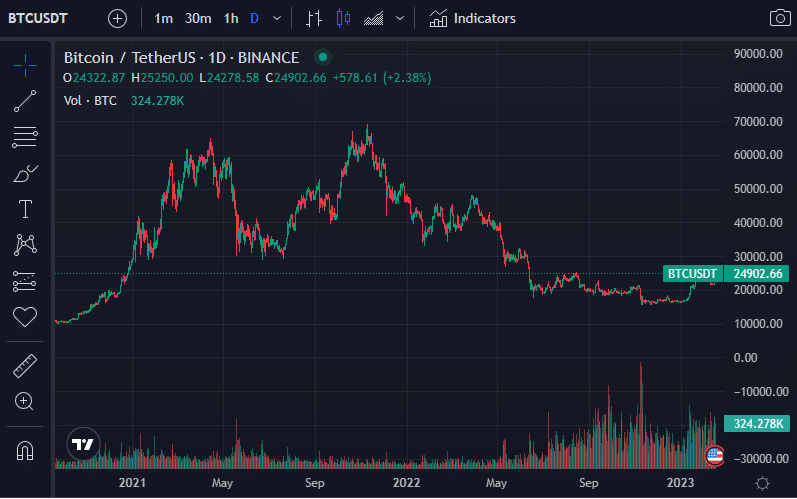Image resolution: width=797 pixels, height=499 pixels.
Task: Click the 2023 time axis label
Action: coord(680,483)
